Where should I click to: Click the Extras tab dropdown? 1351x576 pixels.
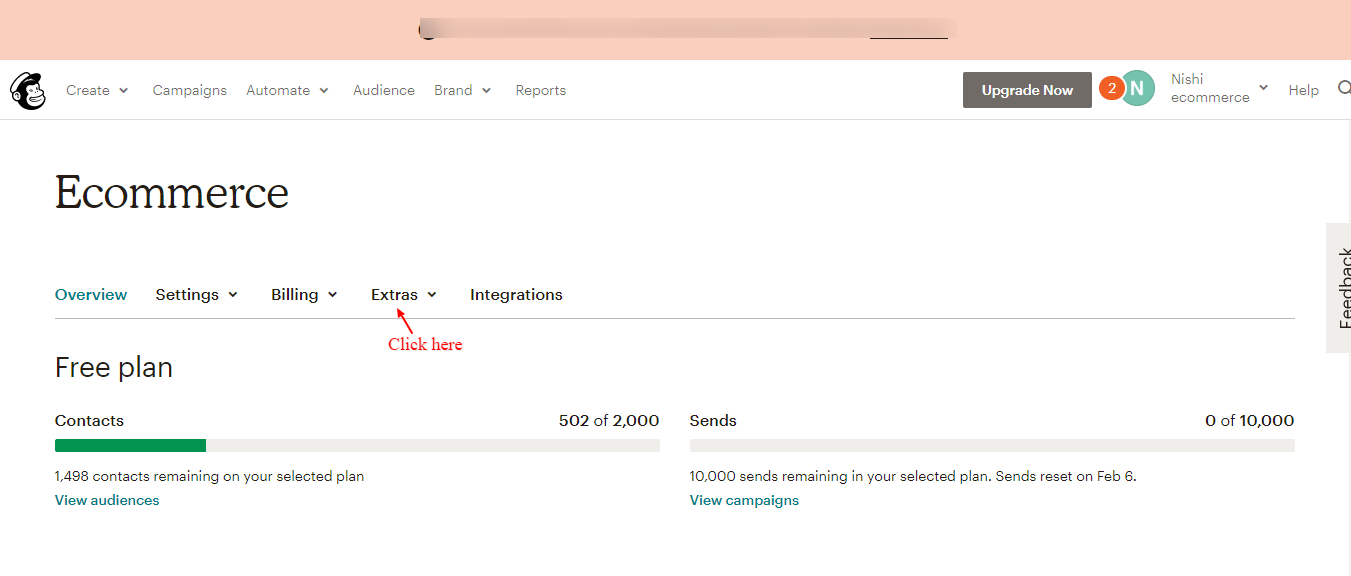pos(404,295)
